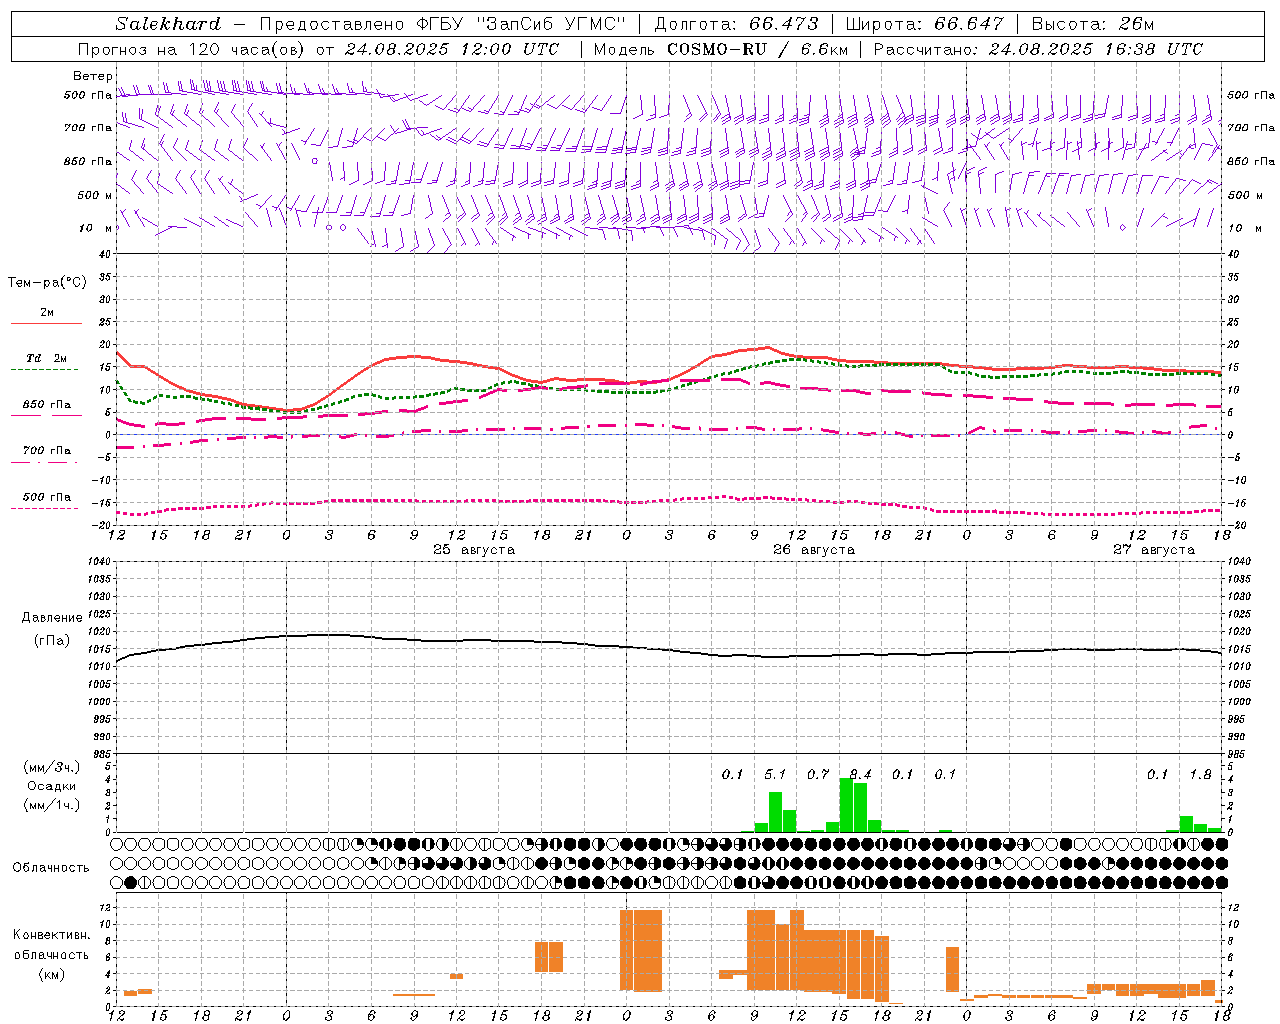Click the Конвективн. convective cloud label
Viewport: 1280px width, 1024px height.
[x=51, y=935]
